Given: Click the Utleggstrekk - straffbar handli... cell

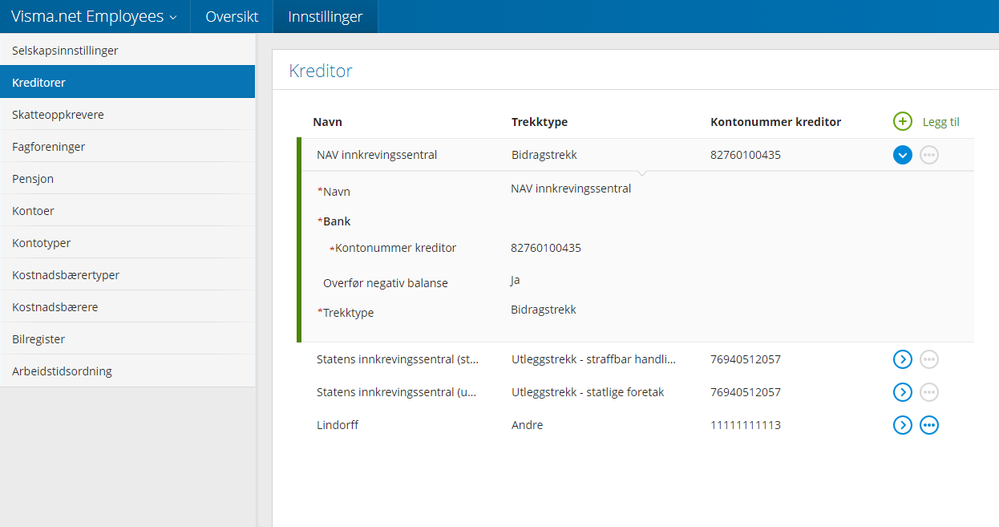Looking at the screenshot, I should (593, 359).
